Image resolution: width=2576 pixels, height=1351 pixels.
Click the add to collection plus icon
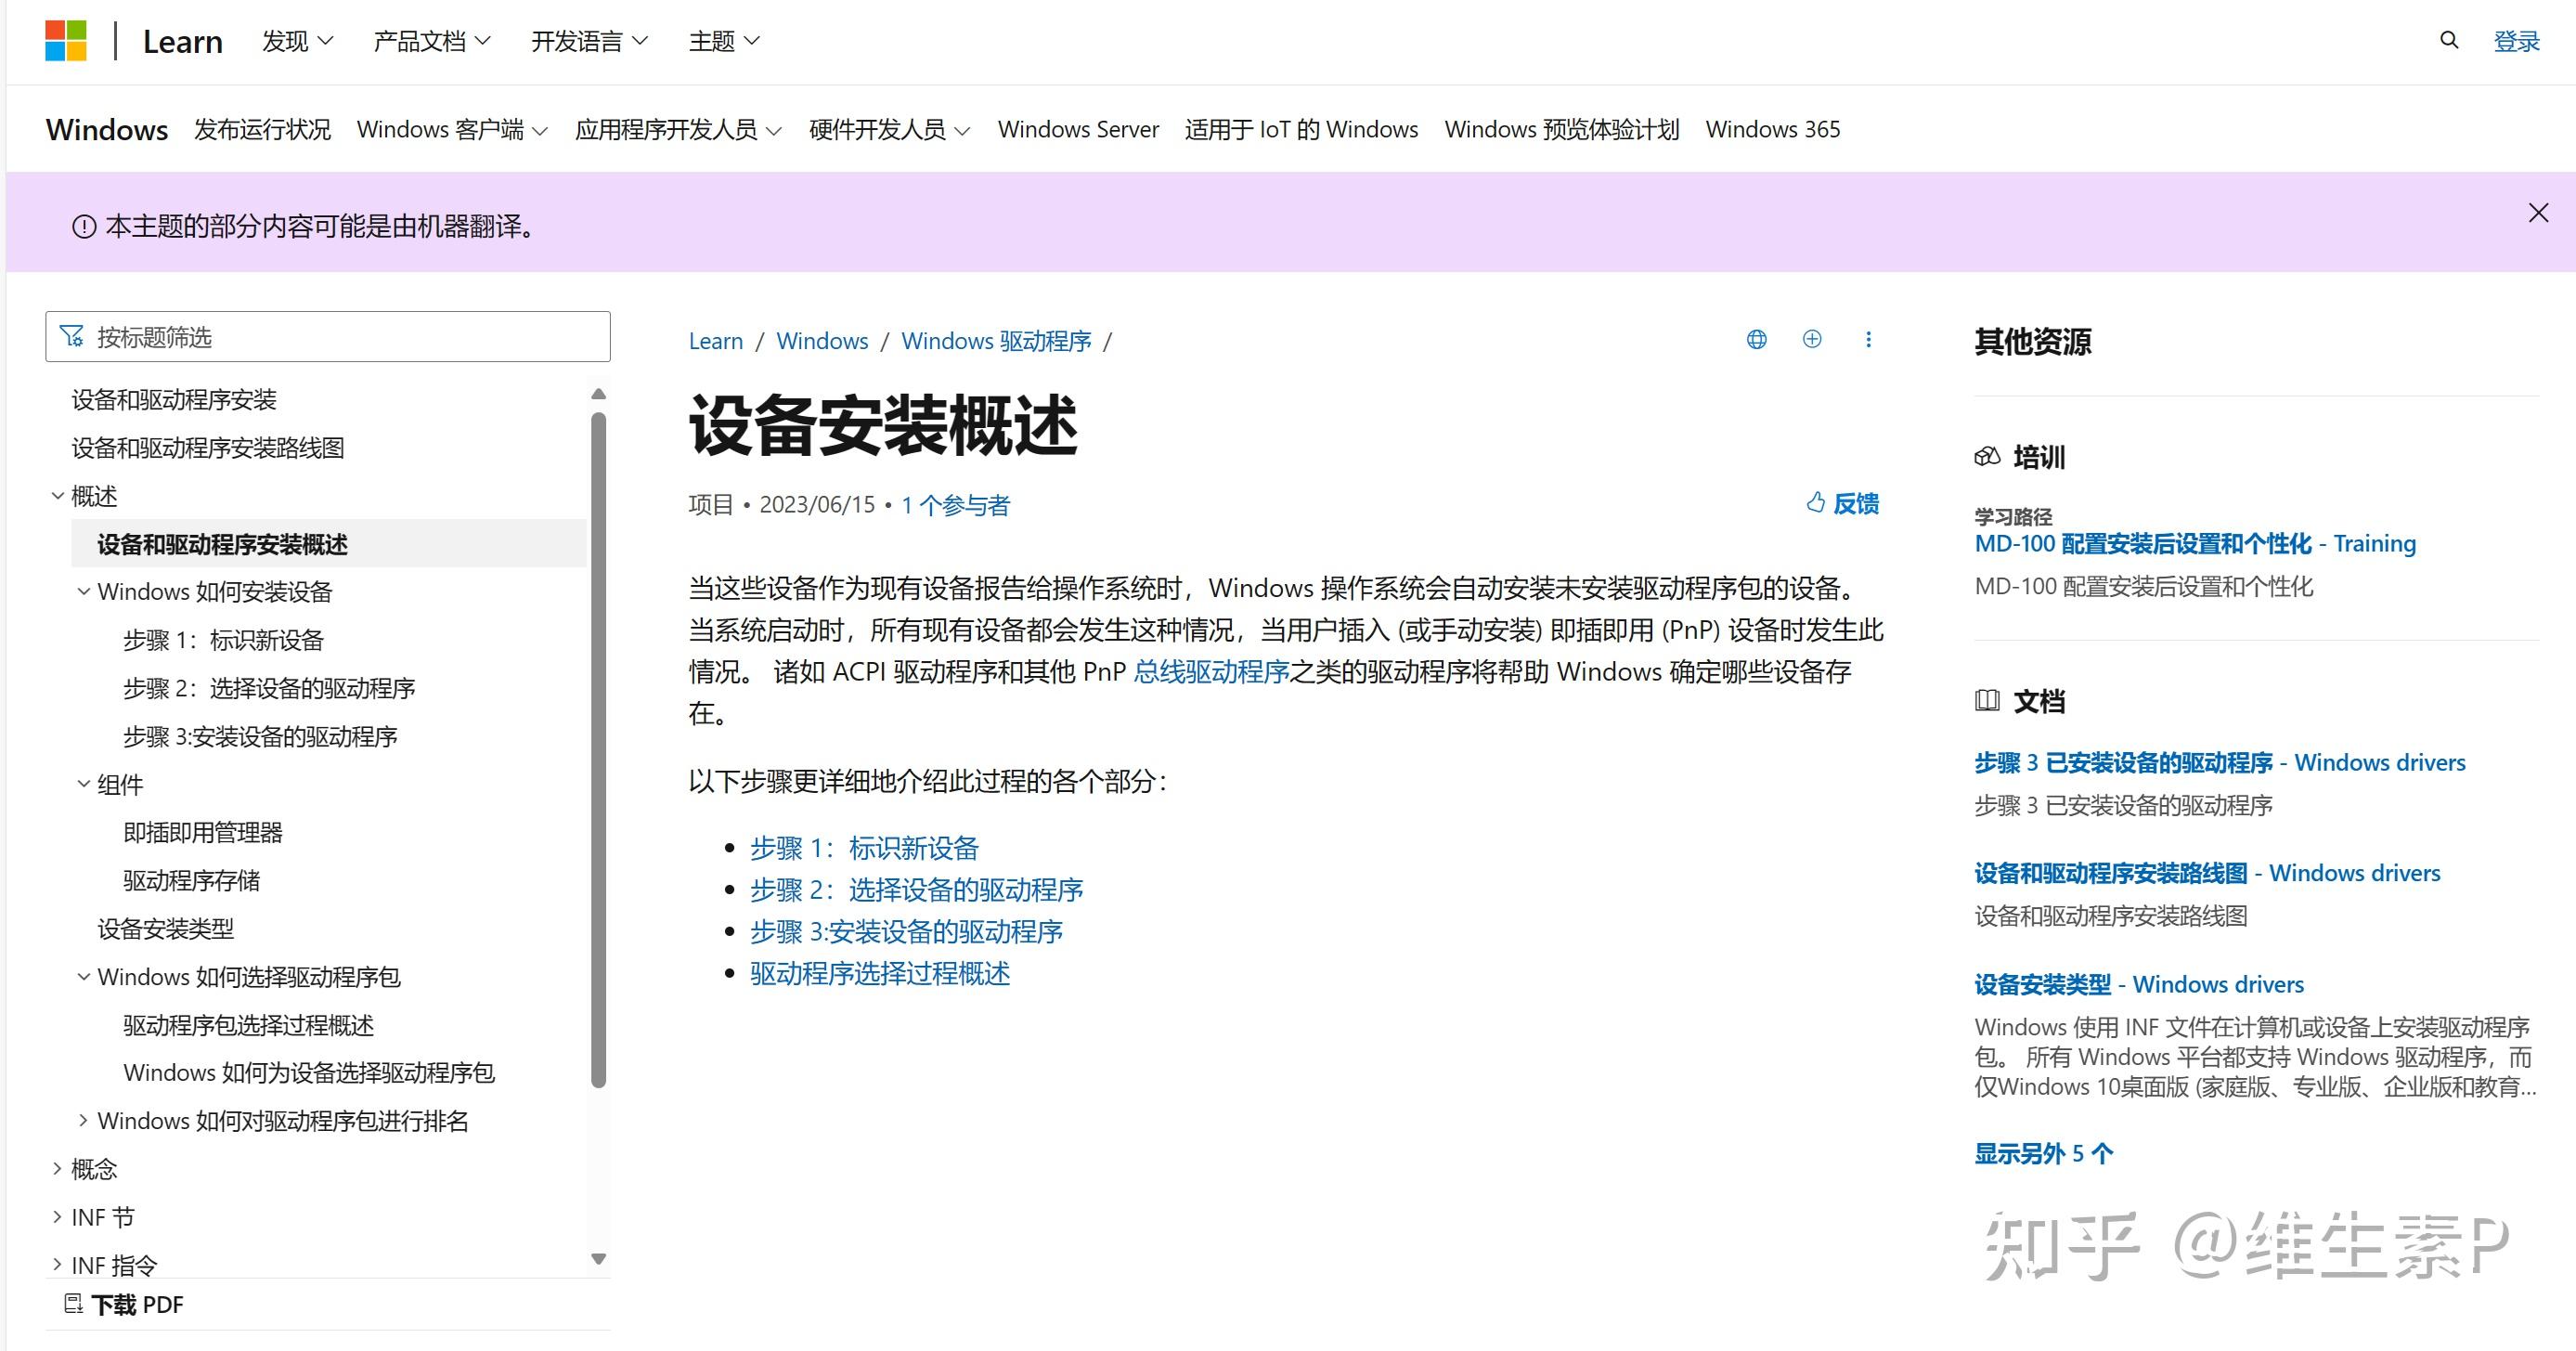pos(1812,339)
